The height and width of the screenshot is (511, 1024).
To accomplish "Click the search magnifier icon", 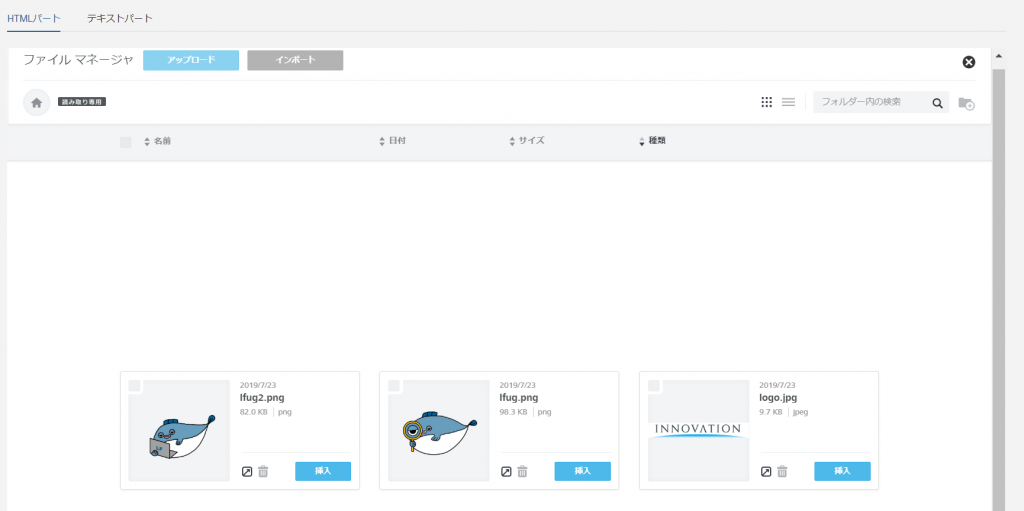I will (x=937, y=102).
